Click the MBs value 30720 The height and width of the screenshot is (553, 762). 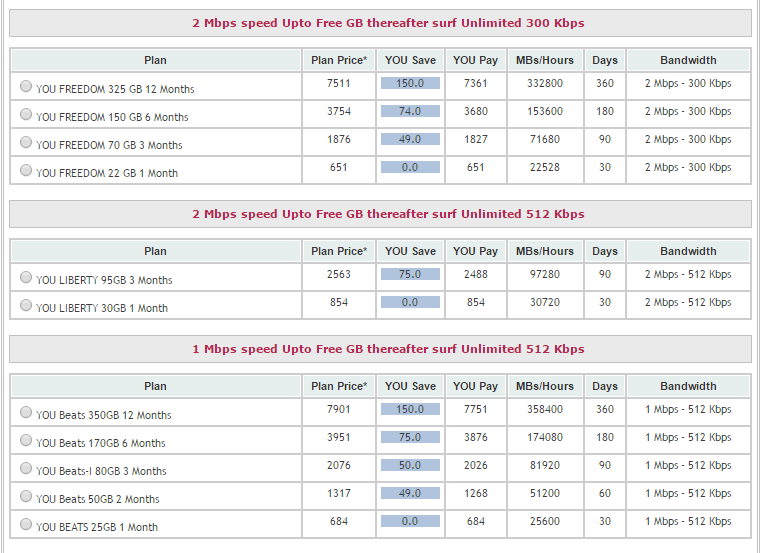[x=545, y=302]
